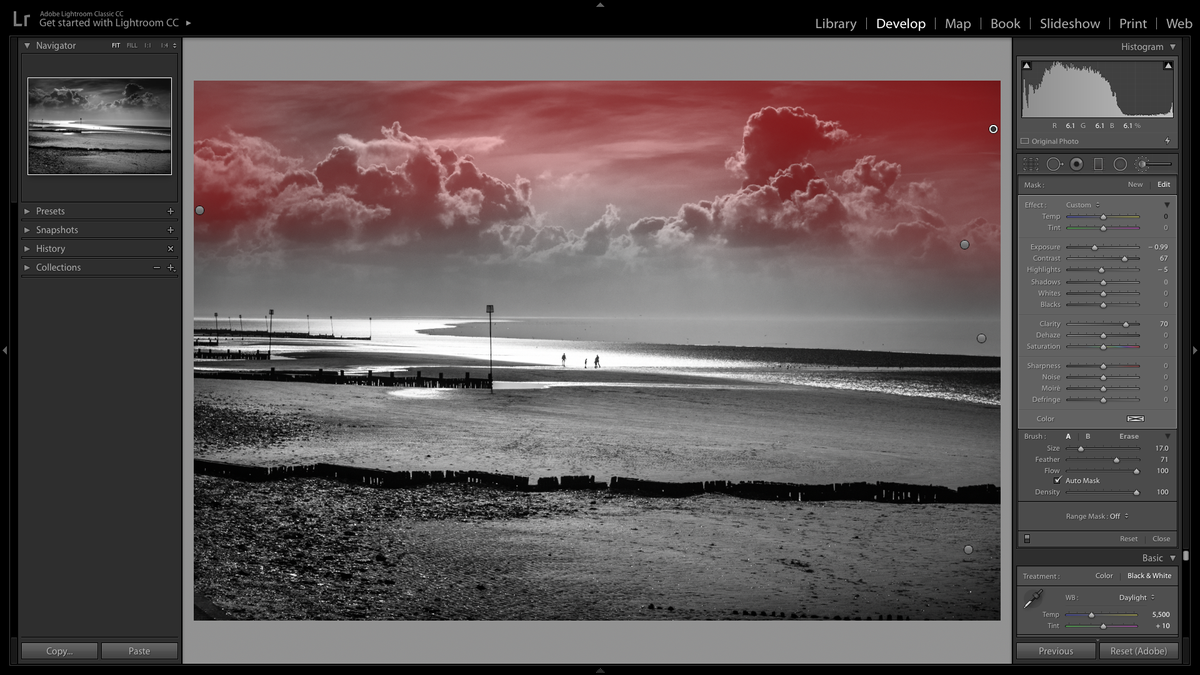Select the Adjustment Brush tool

(x=1143, y=164)
